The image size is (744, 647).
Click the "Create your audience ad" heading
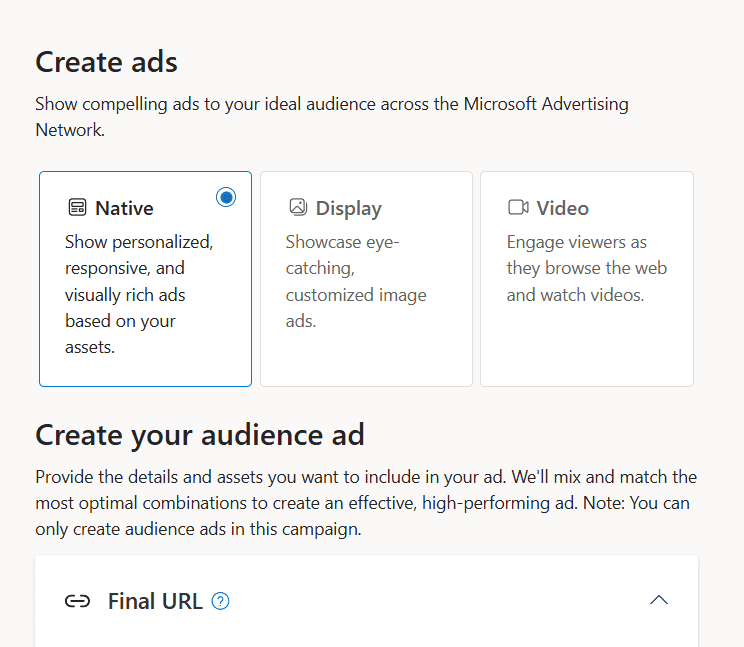(x=200, y=435)
